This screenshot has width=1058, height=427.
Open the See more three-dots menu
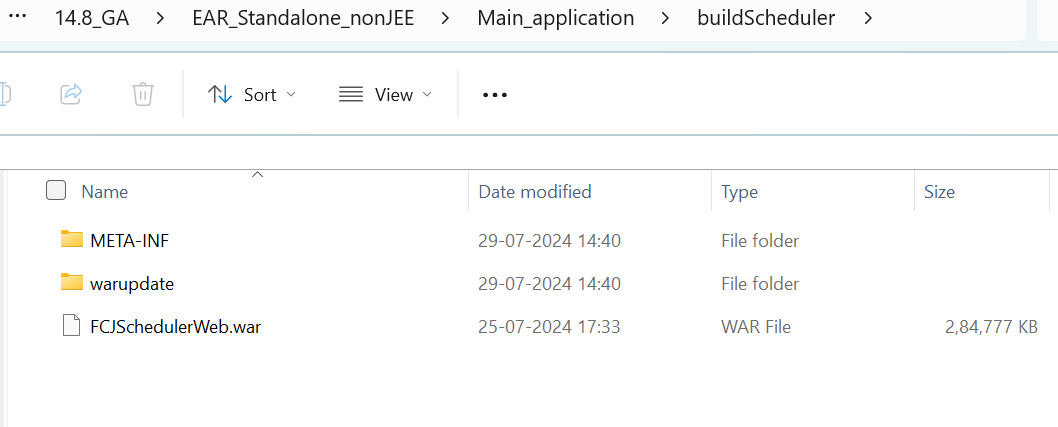pos(495,95)
